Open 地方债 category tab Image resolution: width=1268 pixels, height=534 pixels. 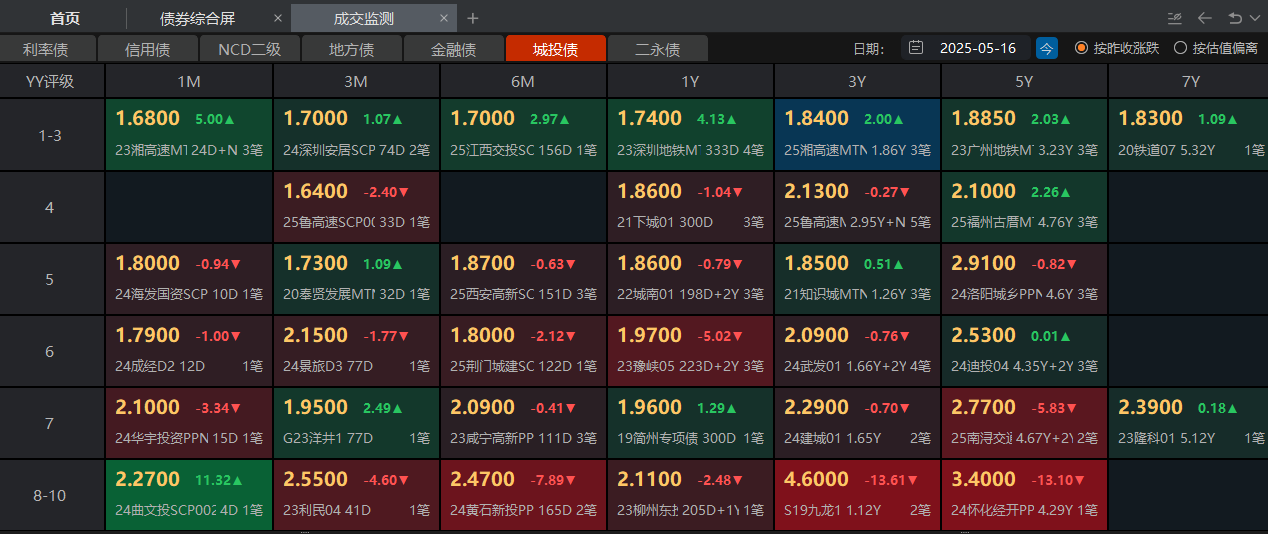click(351, 49)
